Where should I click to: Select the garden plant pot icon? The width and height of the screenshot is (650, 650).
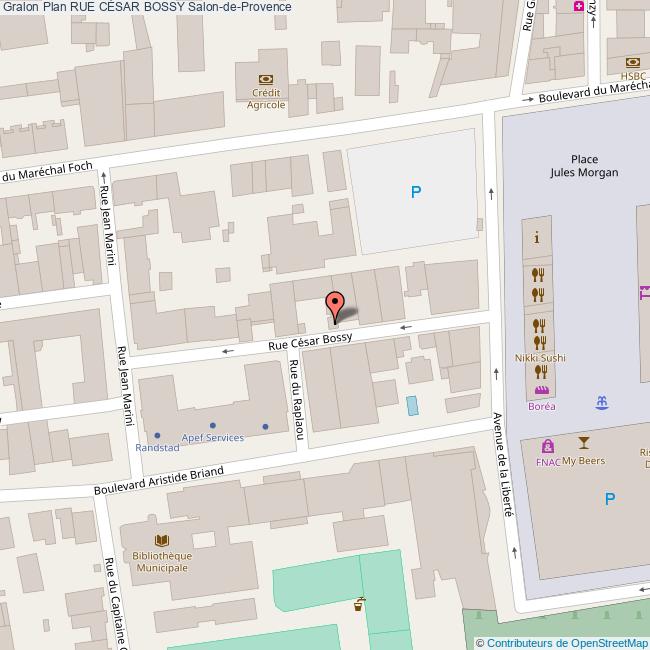(x=358, y=603)
